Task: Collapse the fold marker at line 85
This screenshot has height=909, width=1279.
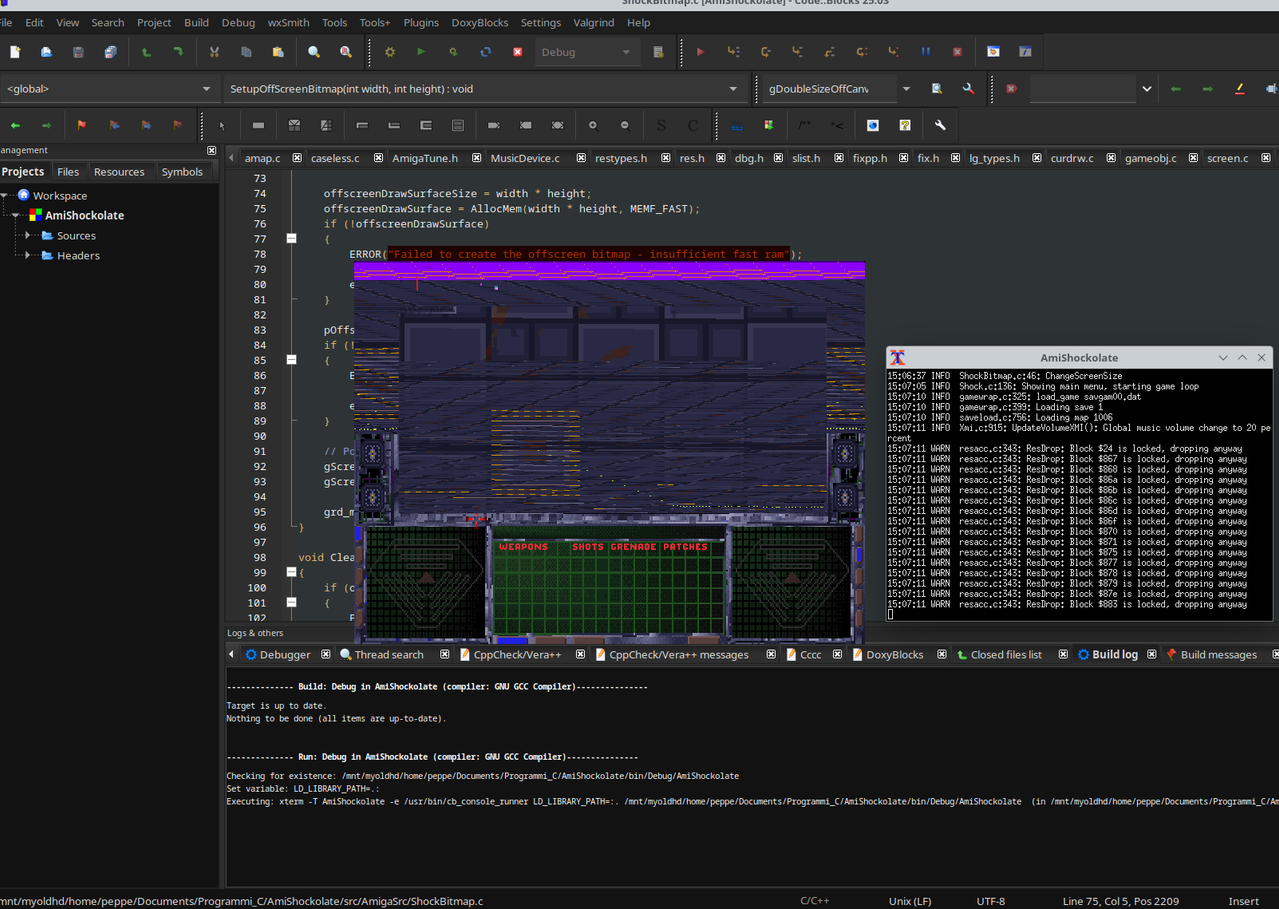Action: coord(291,360)
